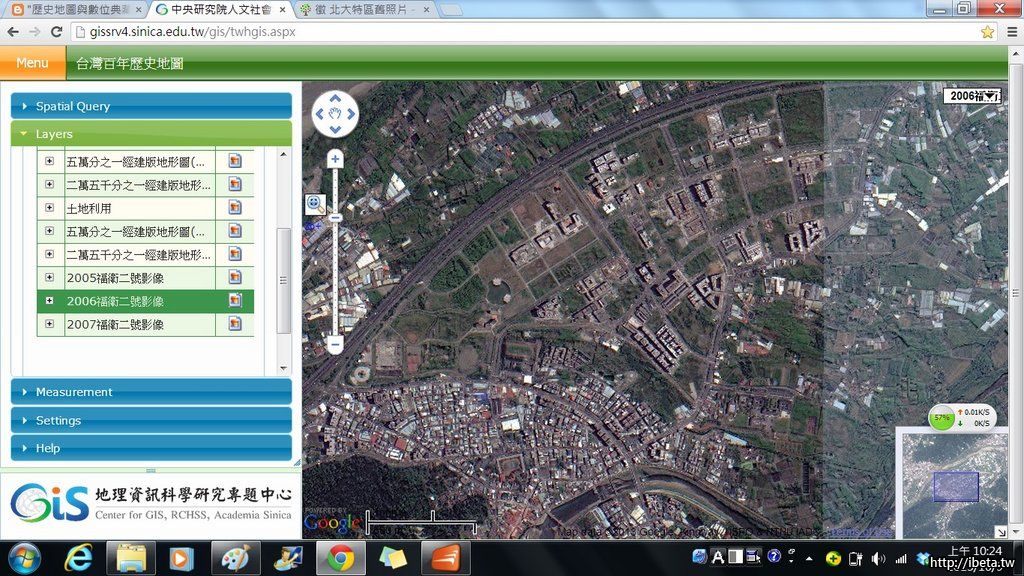Expand the 土地利用 layer node
Viewport: 1024px width, 576px height.
(x=50, y=208)
